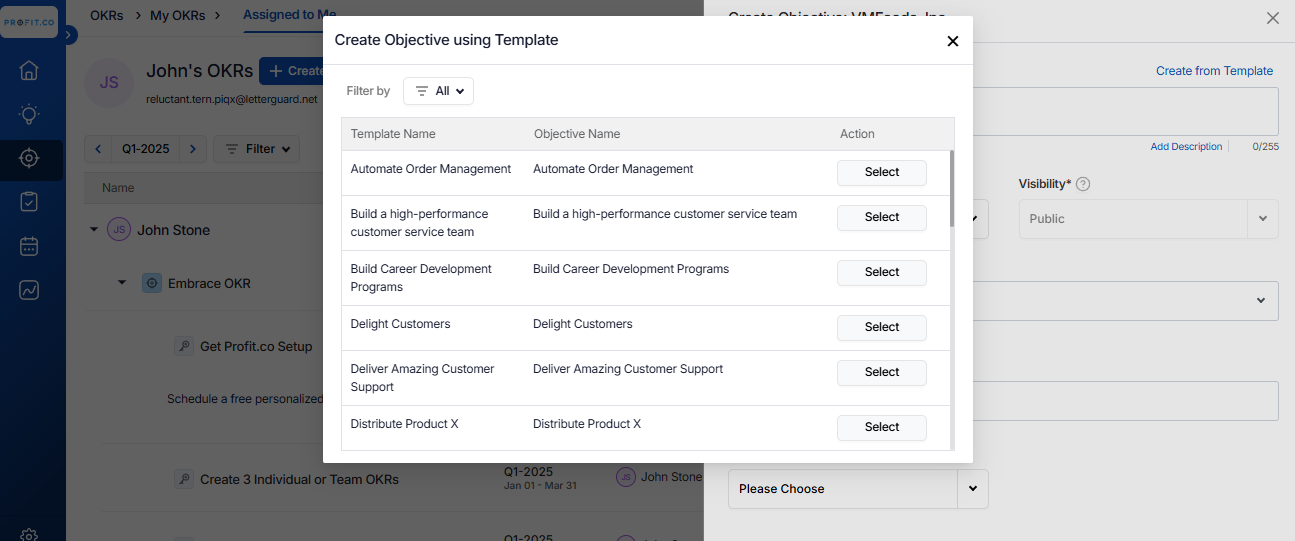Open the settings gear icon in sidebar
Viewport: 1295px width, 541px height.
[29, 535]
